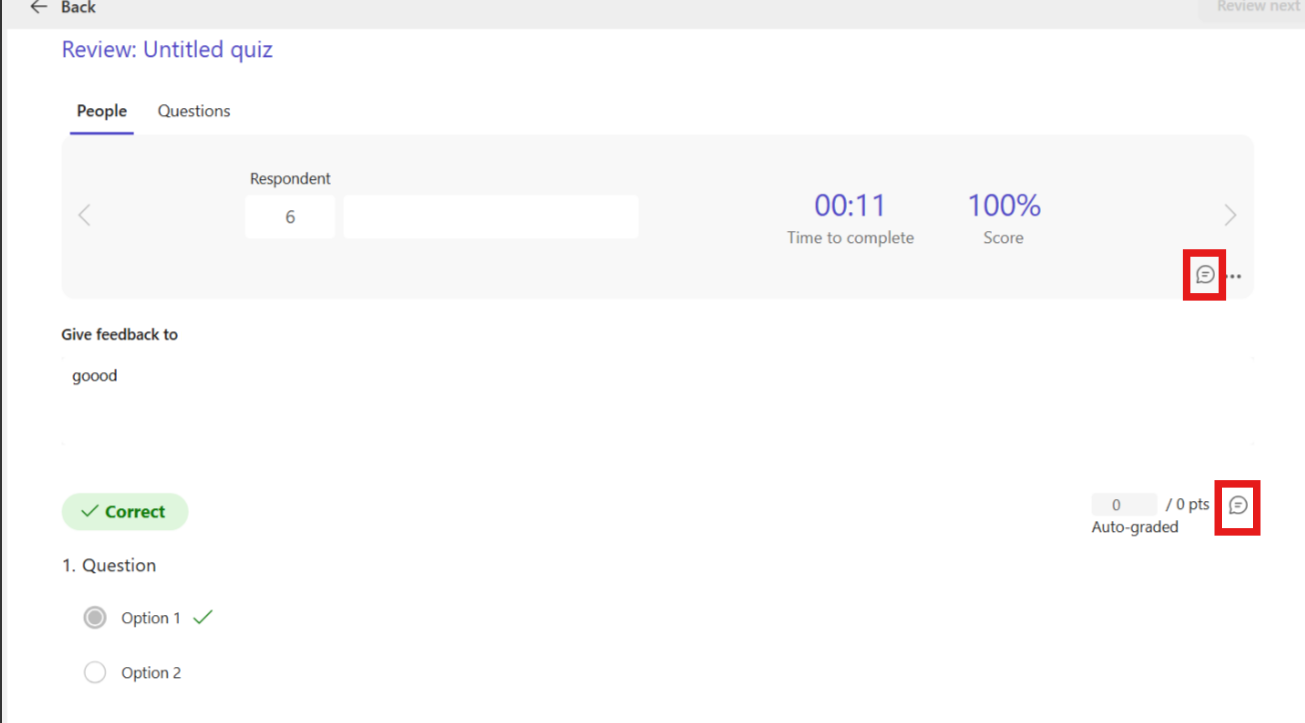Image resolution: width=1305 pixels, height=723 pixels.
Task: Click the 00:11 completion time
Action: pos(850,206)
